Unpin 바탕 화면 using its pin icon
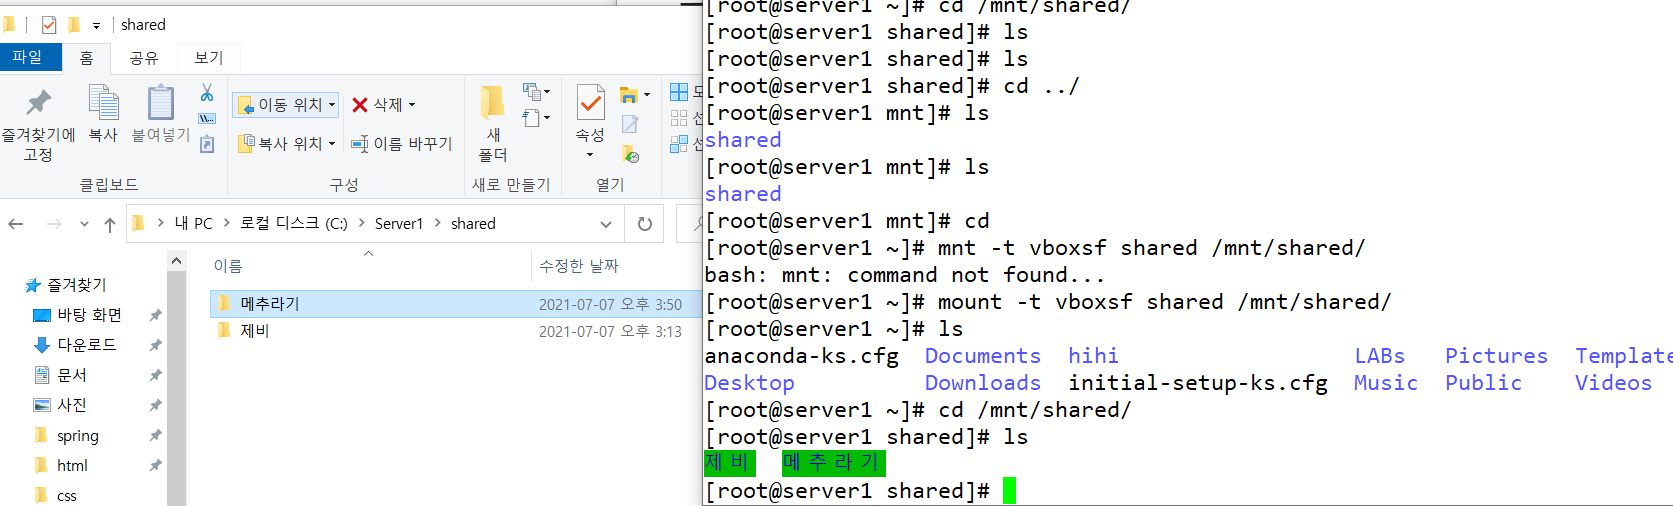 tap(155, 315)
